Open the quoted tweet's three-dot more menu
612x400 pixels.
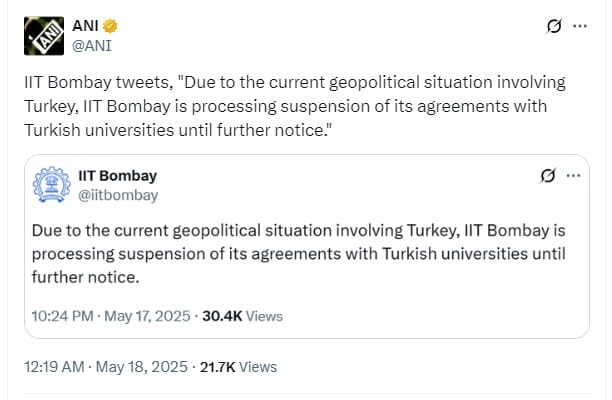point(573,176)
